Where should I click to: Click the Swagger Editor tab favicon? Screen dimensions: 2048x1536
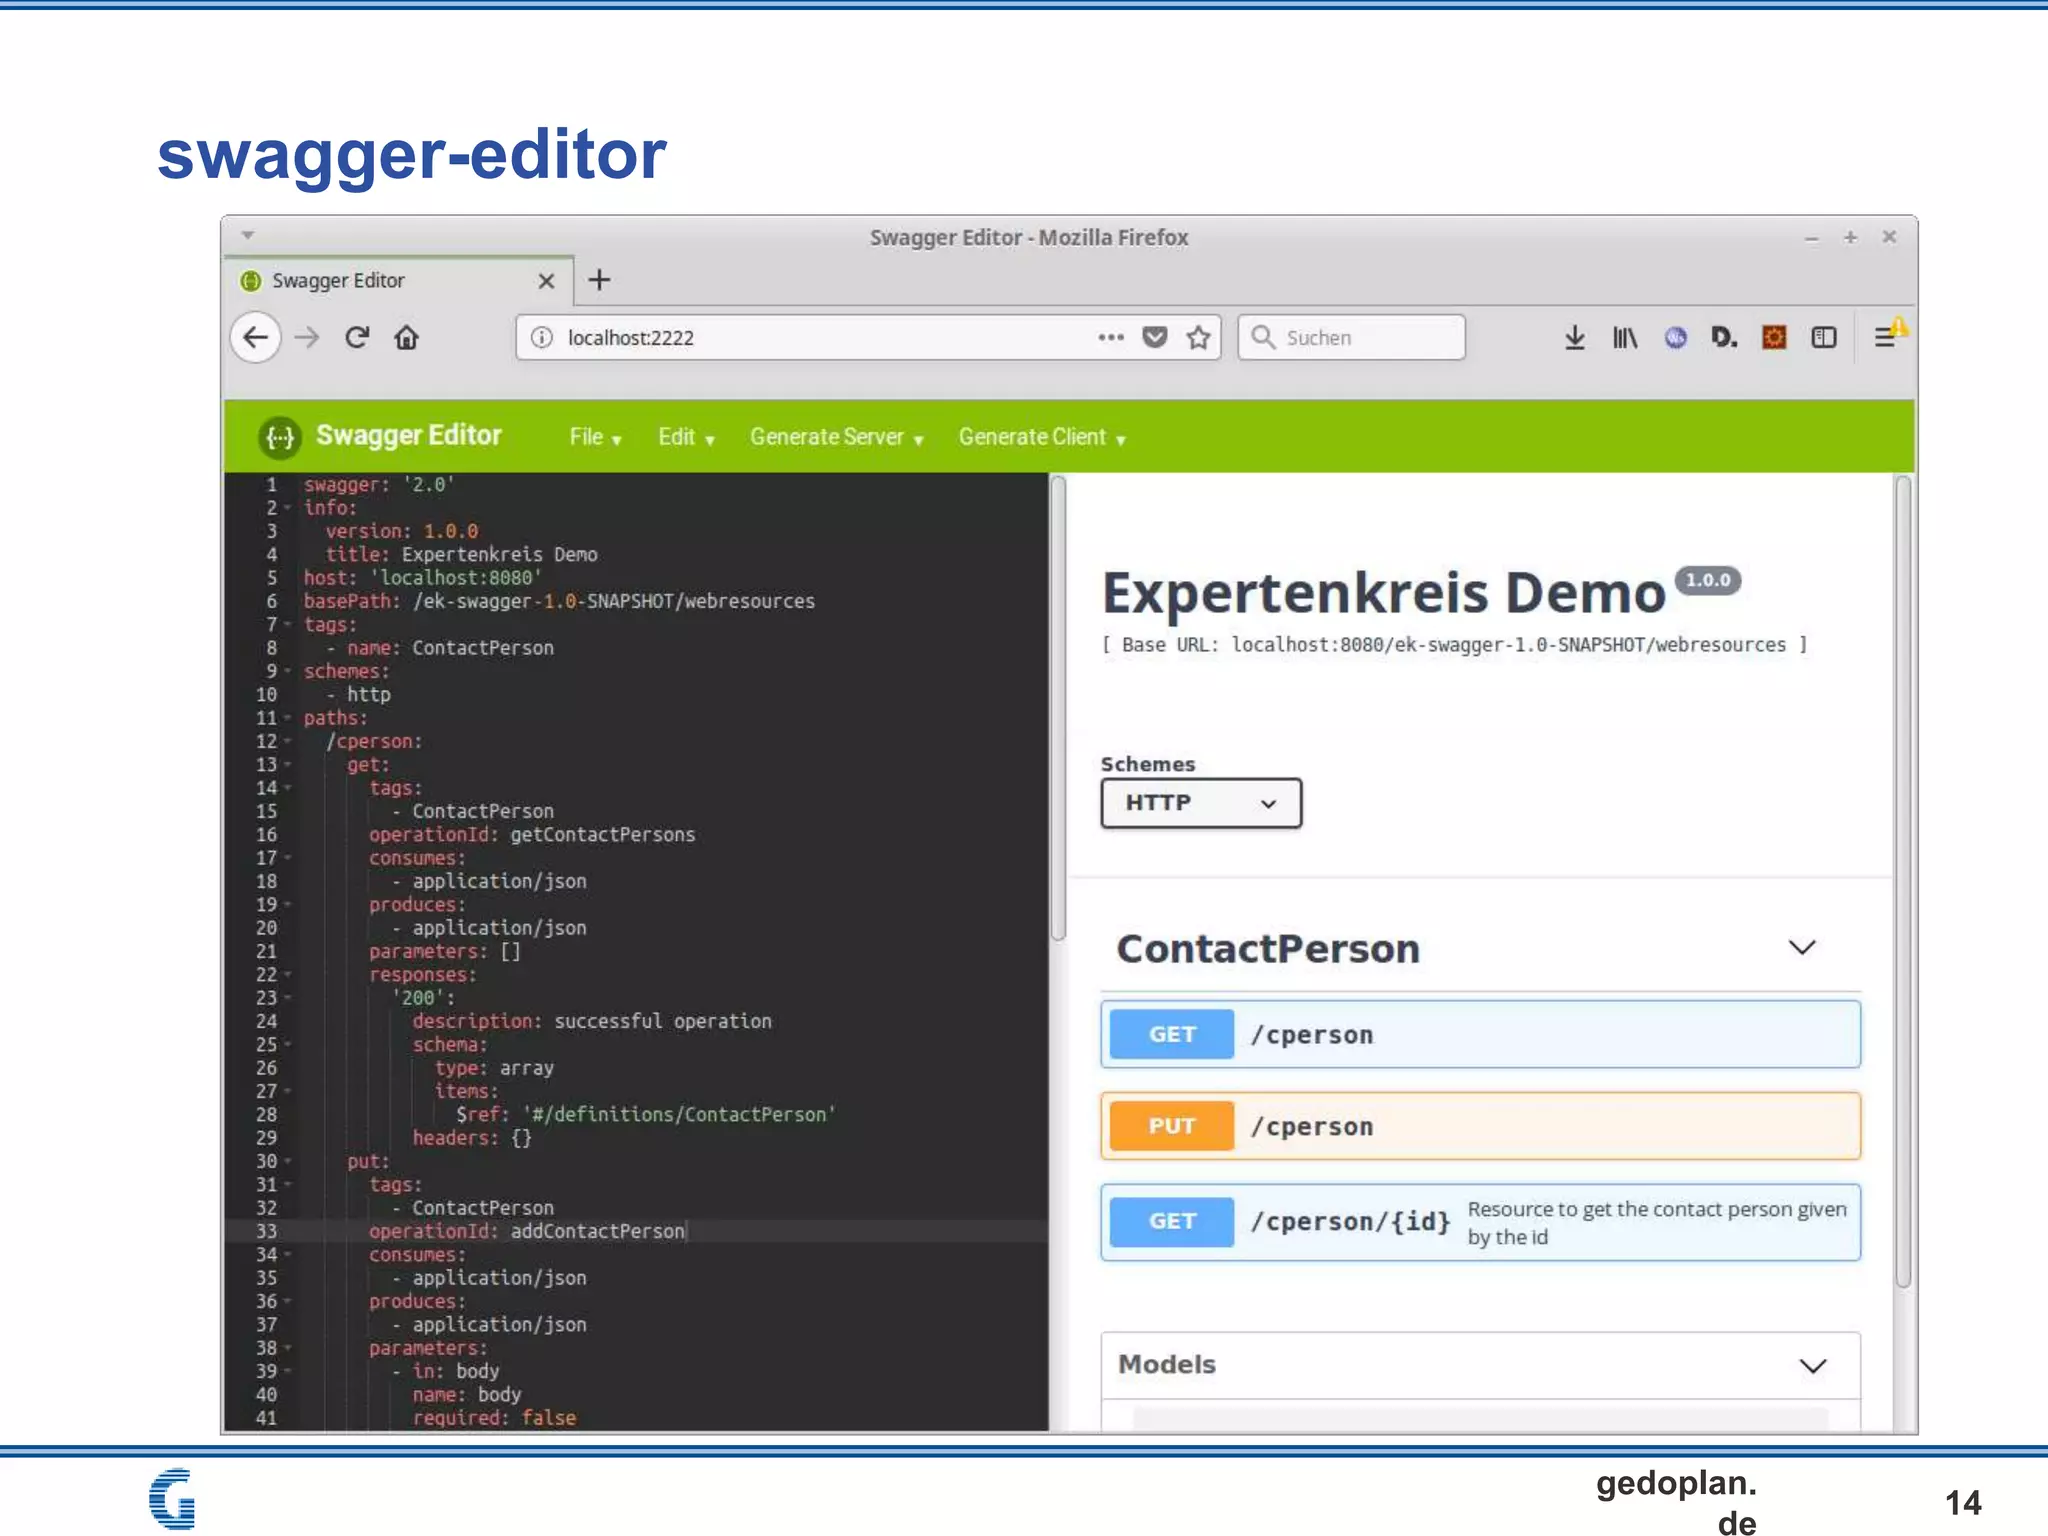pos(251,281)
